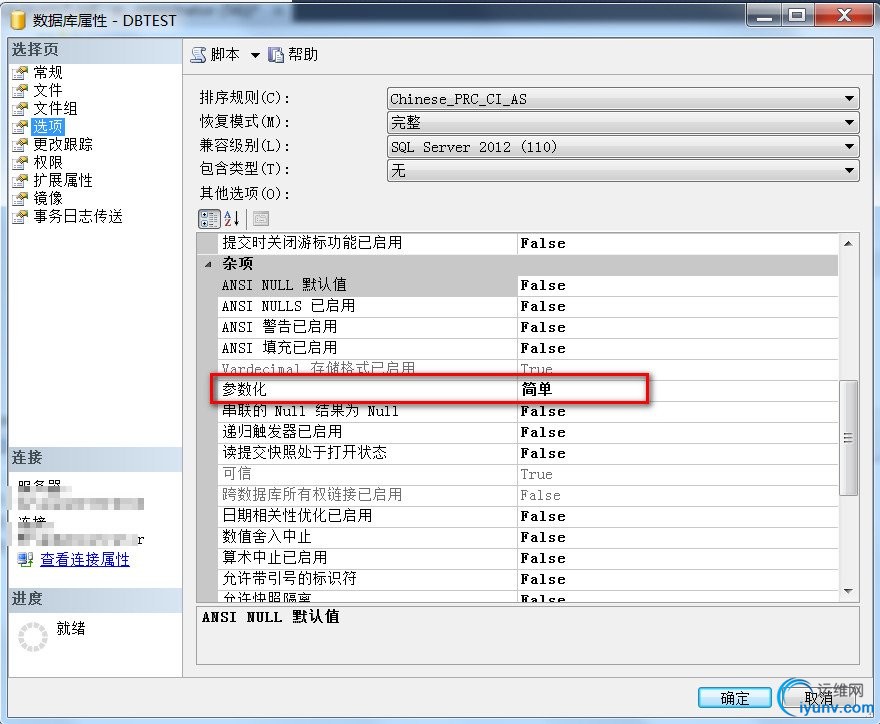Image resolution: width=880 pixels, height=724 pixels.
Task: Select the 允许带引号的标识符 row
Action: [528, 579]
